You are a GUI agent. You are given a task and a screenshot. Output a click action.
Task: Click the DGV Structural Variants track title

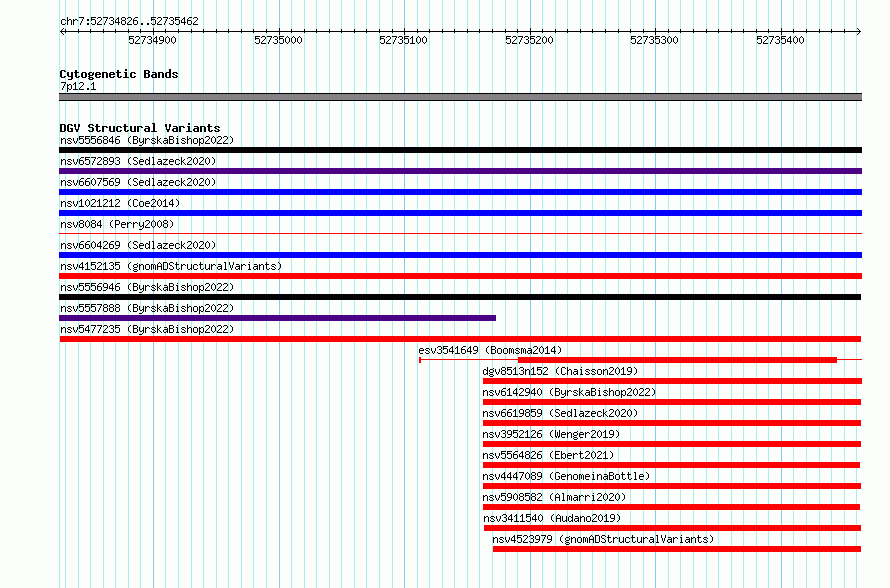pyautogui.click(x=140, y=128)
